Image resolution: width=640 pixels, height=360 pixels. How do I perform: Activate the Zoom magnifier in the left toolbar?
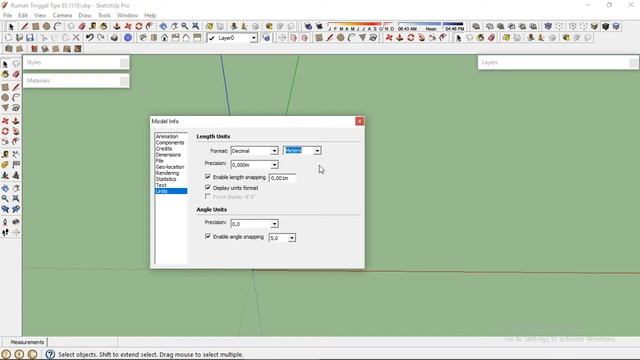[x=5, y=199]
